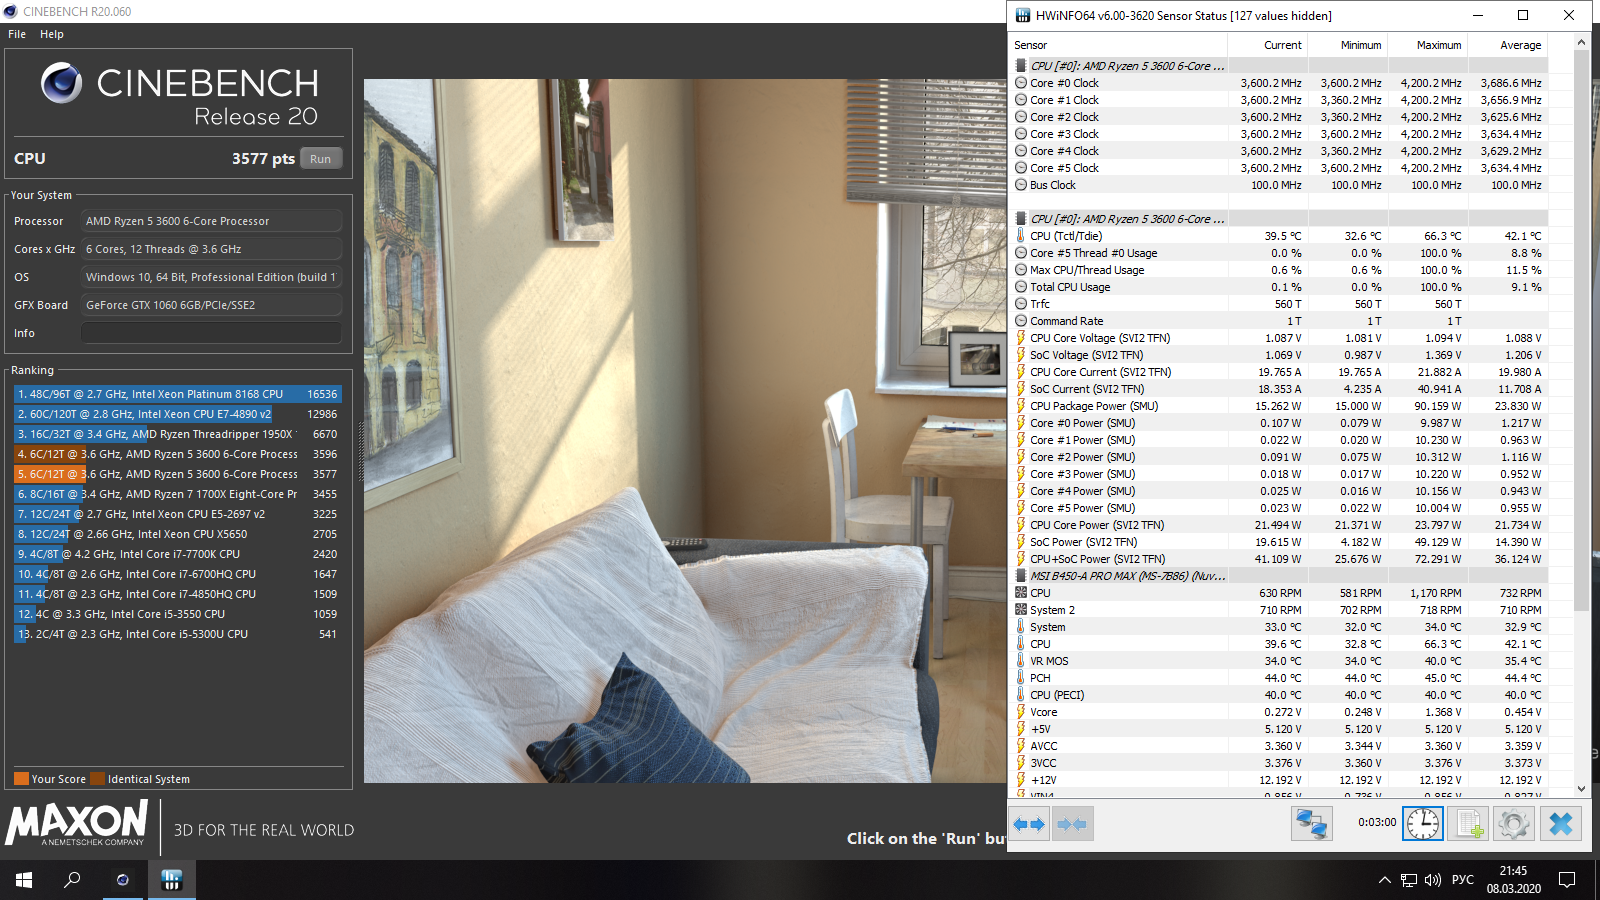Open the Windows Start menu
This screenshot has width=1600, height=900.
point(24,880)
